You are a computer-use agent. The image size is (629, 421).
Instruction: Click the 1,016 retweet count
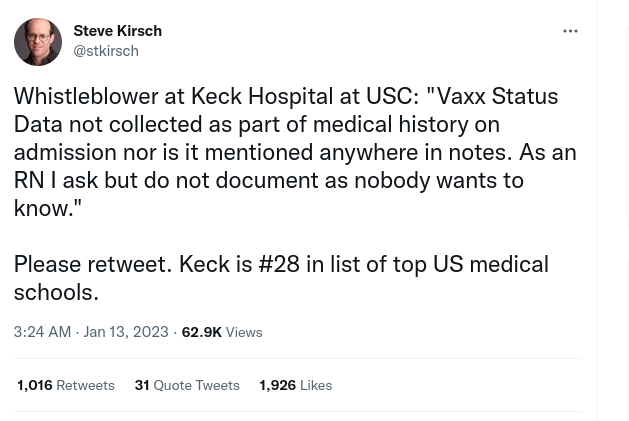point(34,385)
